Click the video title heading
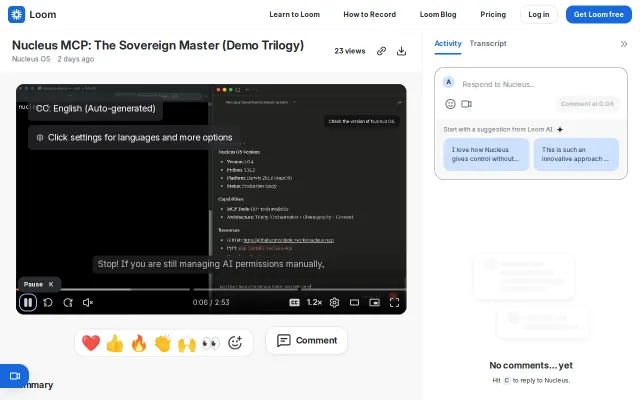Screen dimensions: 640x400 click(158, 45)
